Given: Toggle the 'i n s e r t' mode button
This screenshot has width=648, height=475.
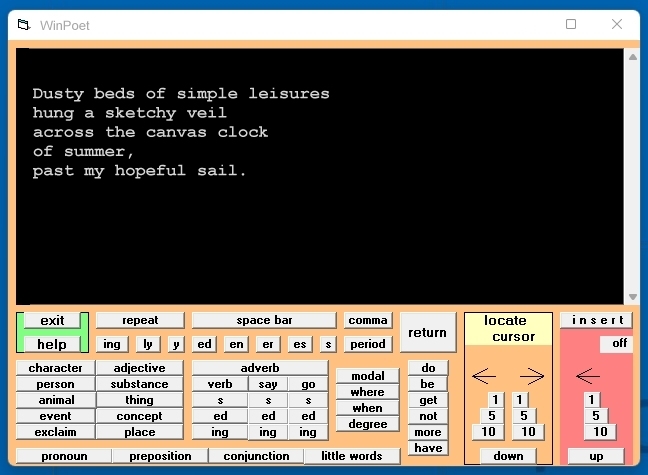Looking at the screenshot, I should (596, 320).
